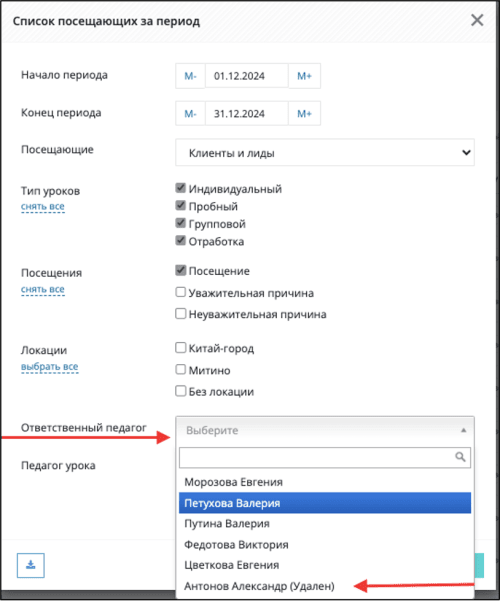Move end date forward one month

[x=304, y=113]
